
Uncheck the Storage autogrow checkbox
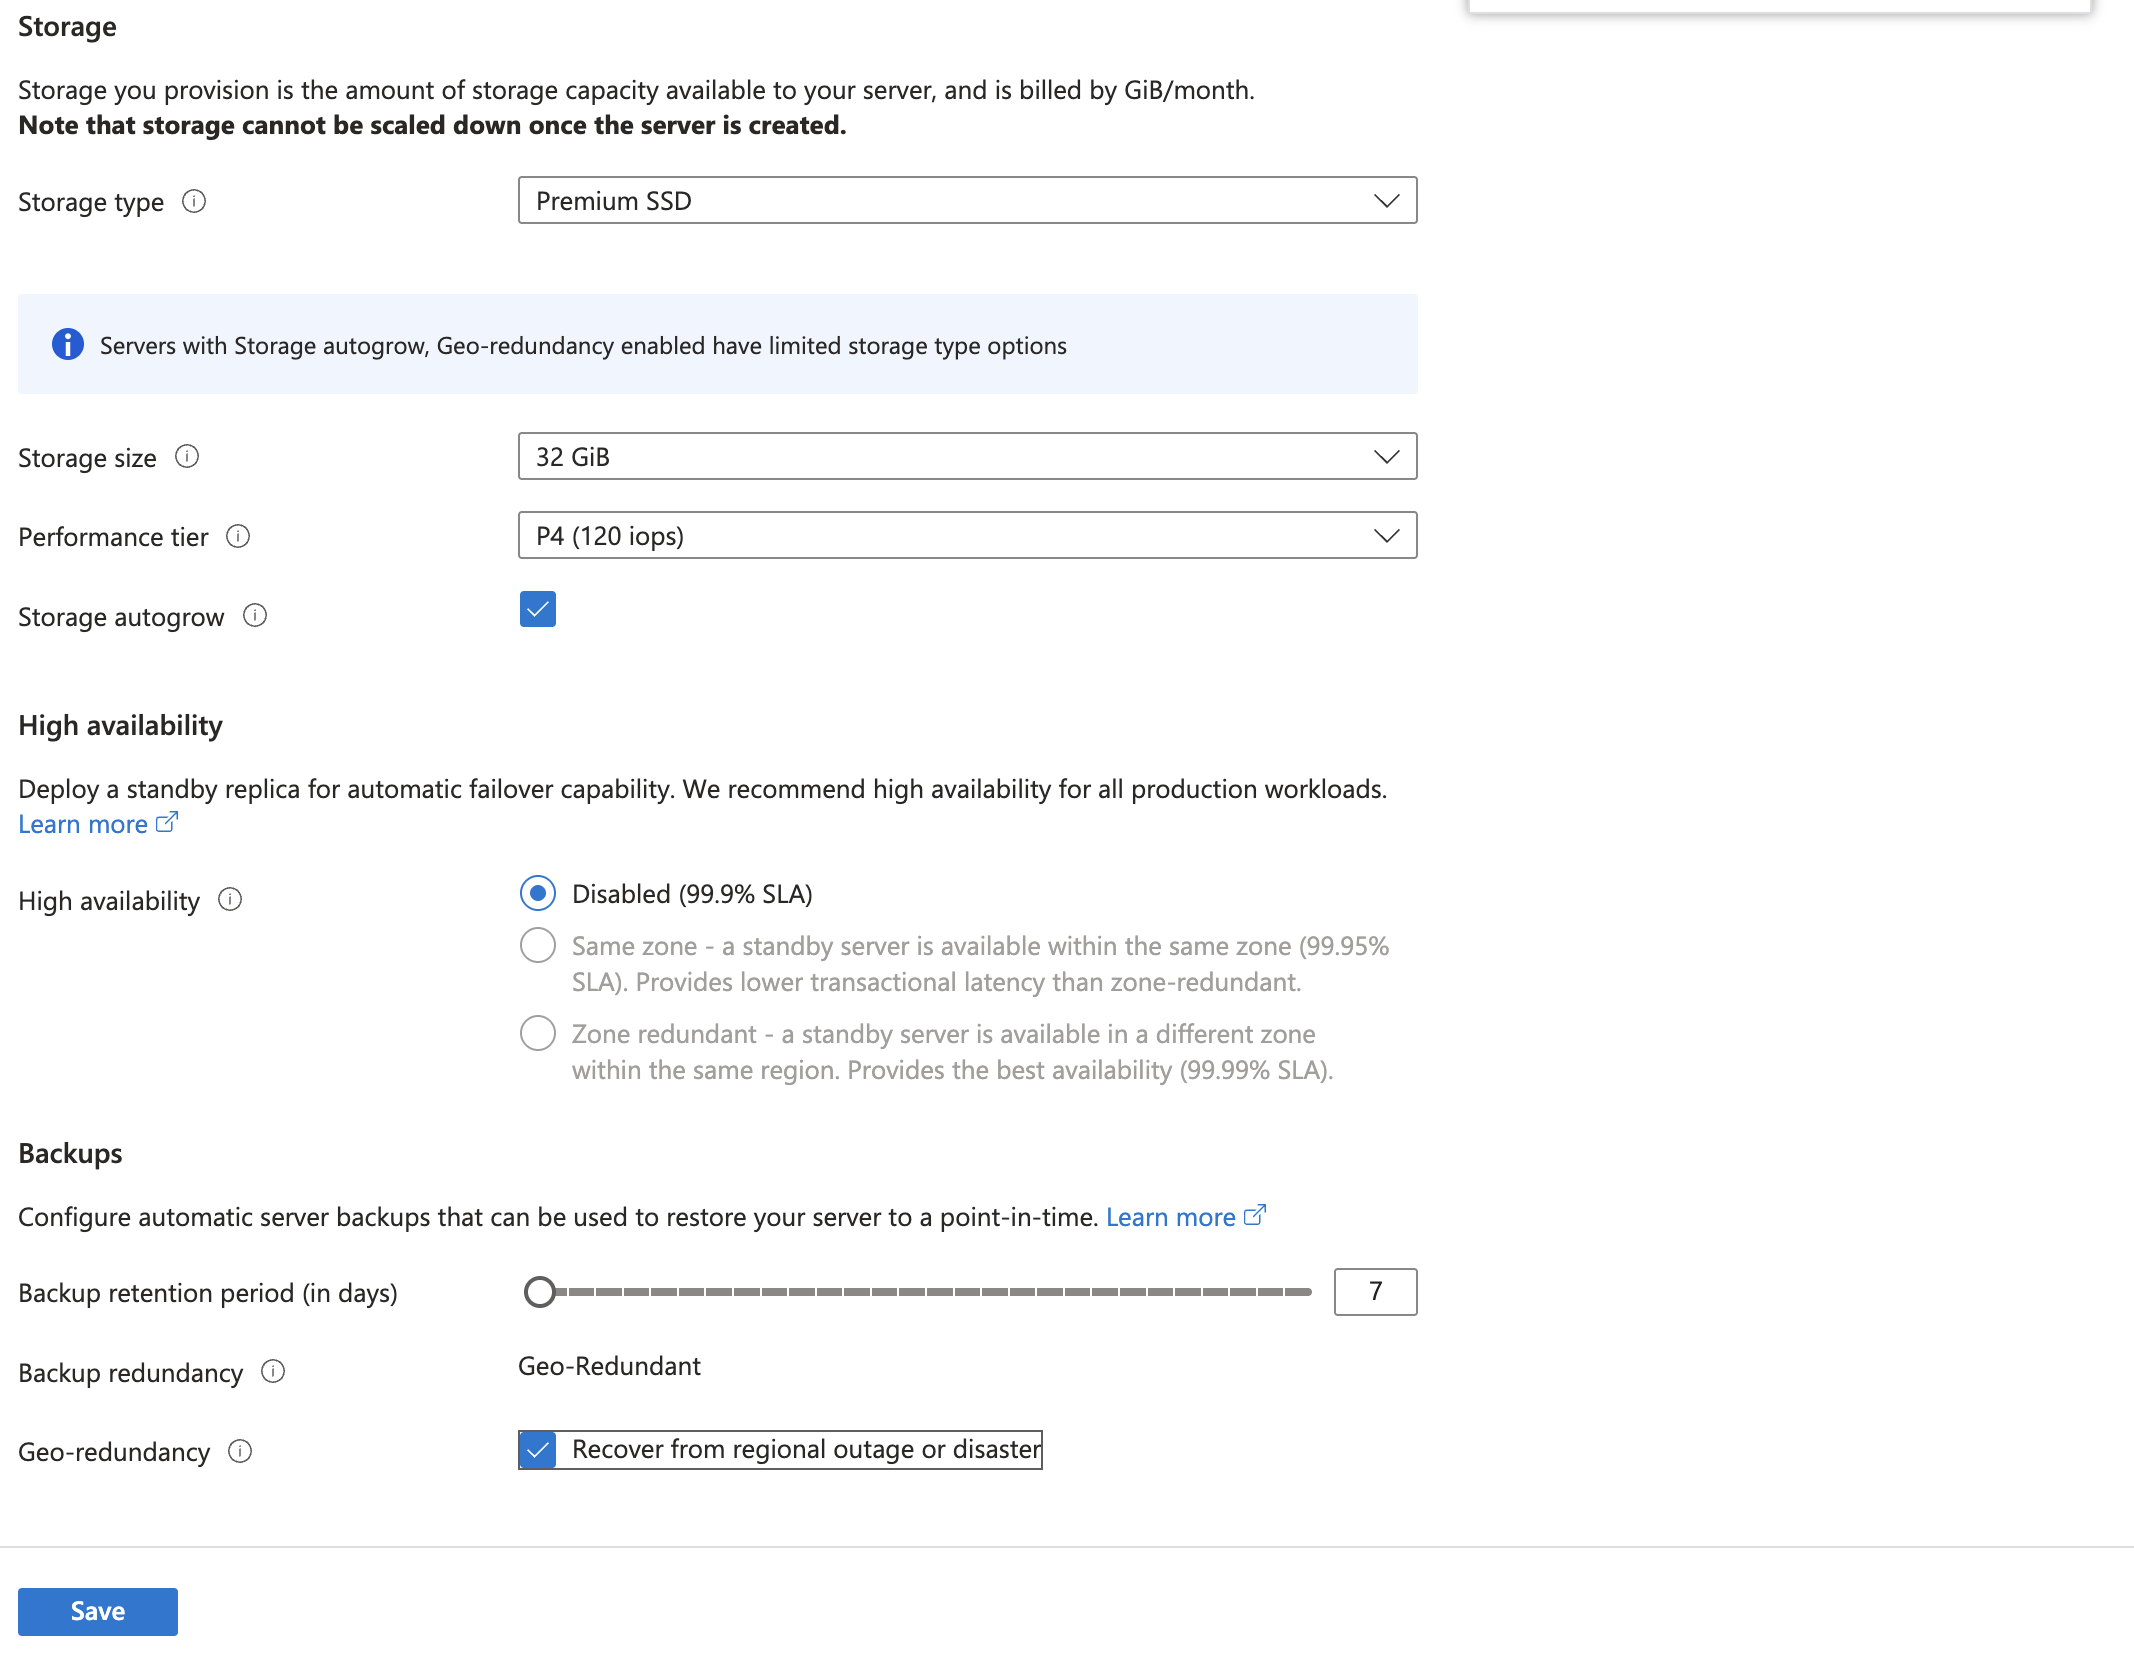[538, 609]
